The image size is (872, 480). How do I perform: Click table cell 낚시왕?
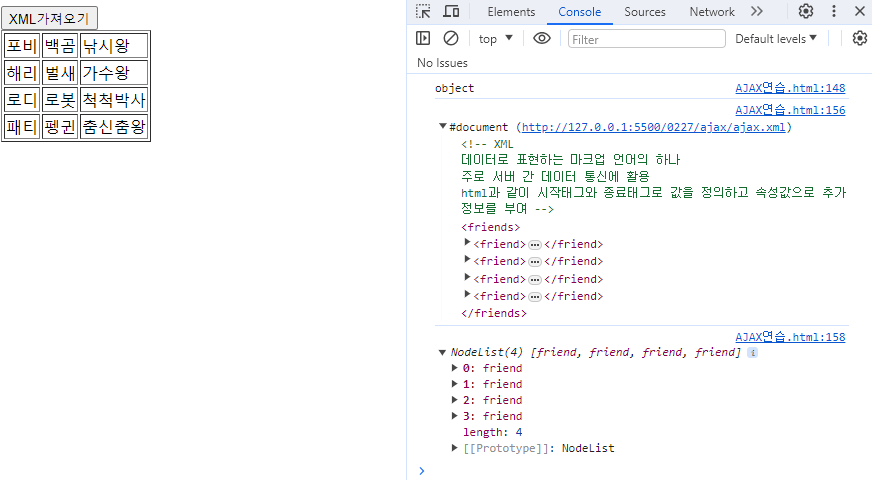pyautogui.click(x=114, y=46)
